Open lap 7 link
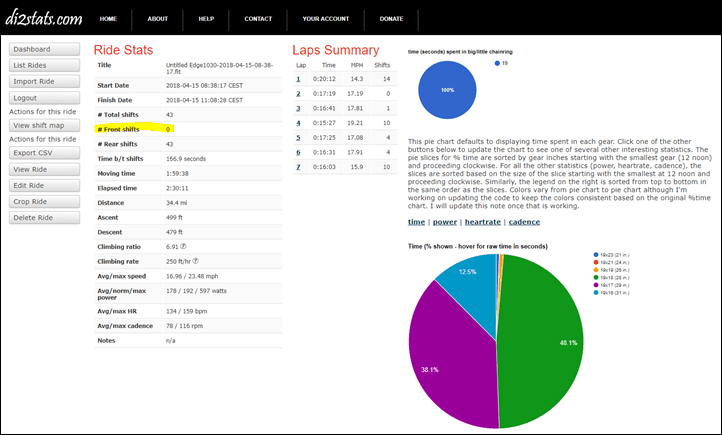 [298, 167]
